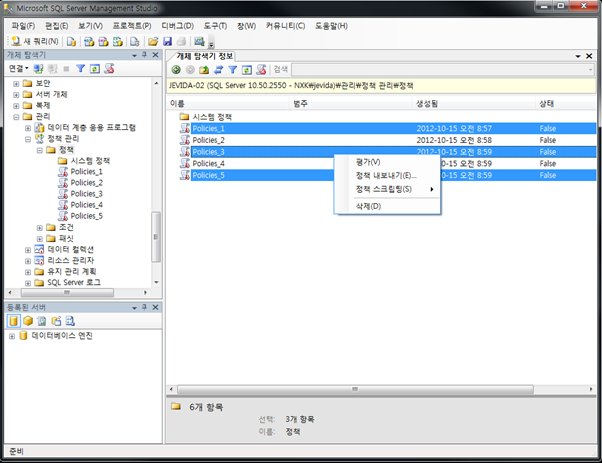This screenshot has height=463, width=602.
Task: Click the Database Engine Query icon in main toolbar
Action: [71, 41]
